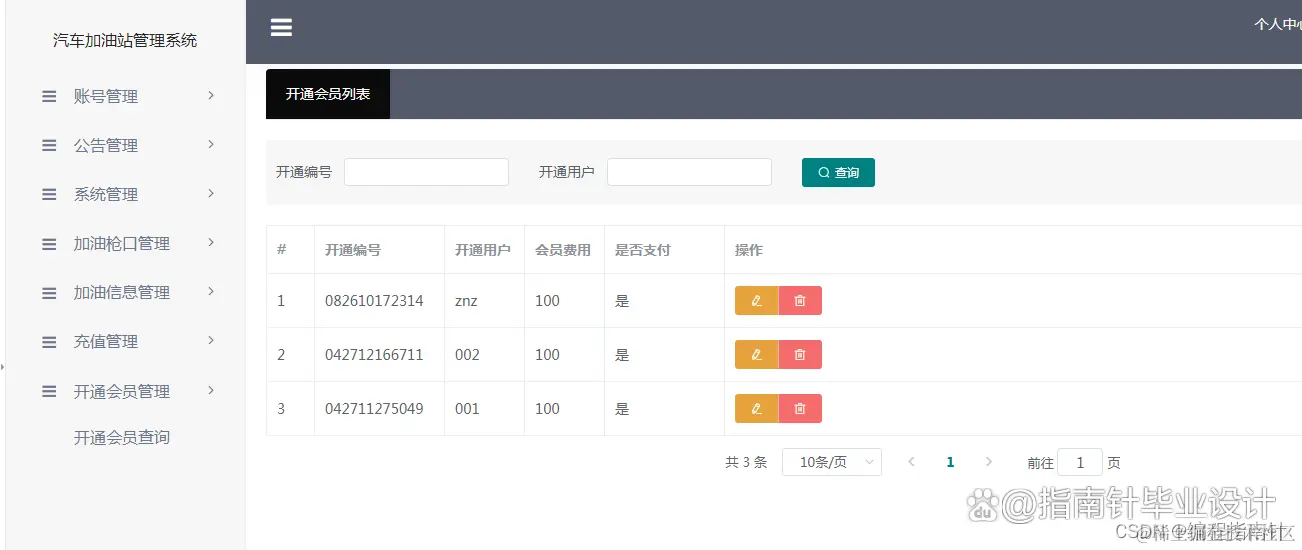Expand the 系统管理 menu chevron
This screenshot has width=1302, height=550.
pos(211,193)
